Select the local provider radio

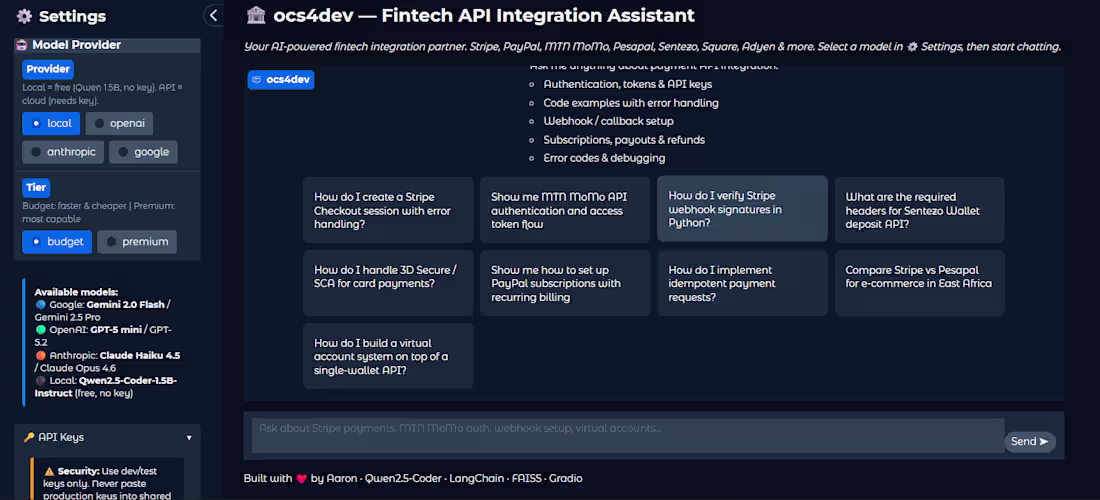pos(51,123)
